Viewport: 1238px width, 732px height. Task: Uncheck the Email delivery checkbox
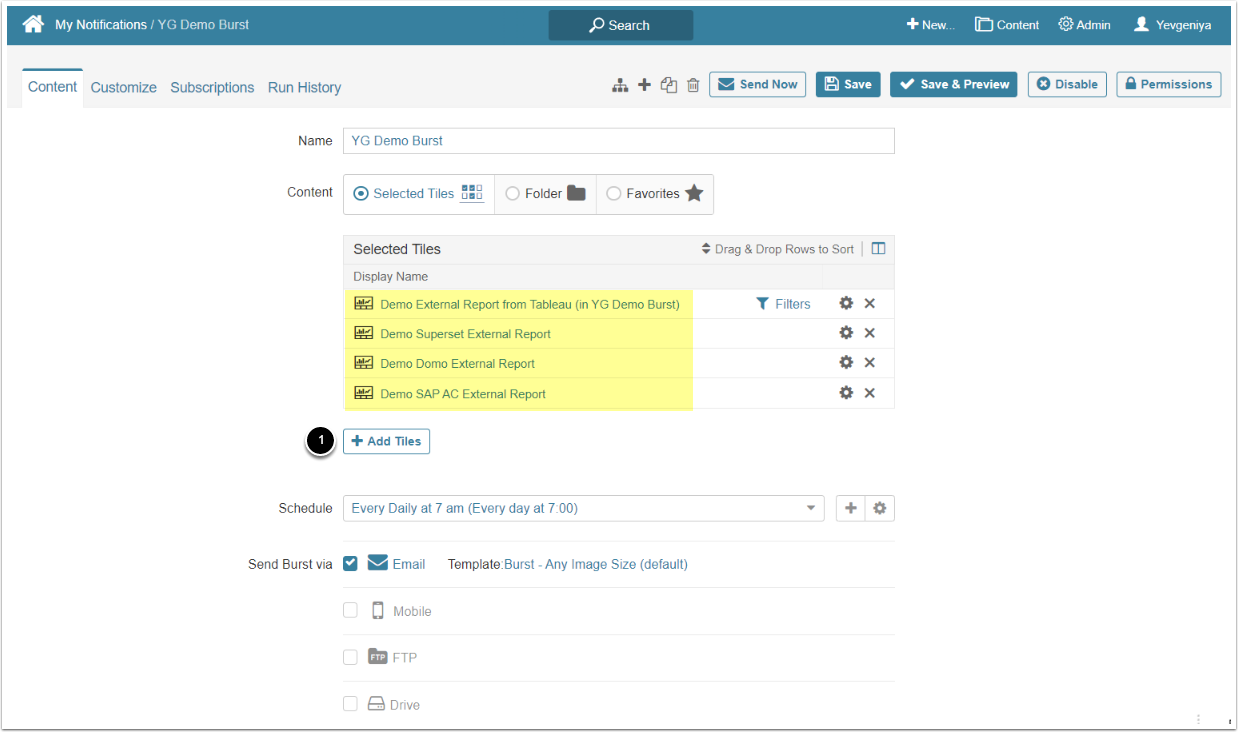coord(350,563)
